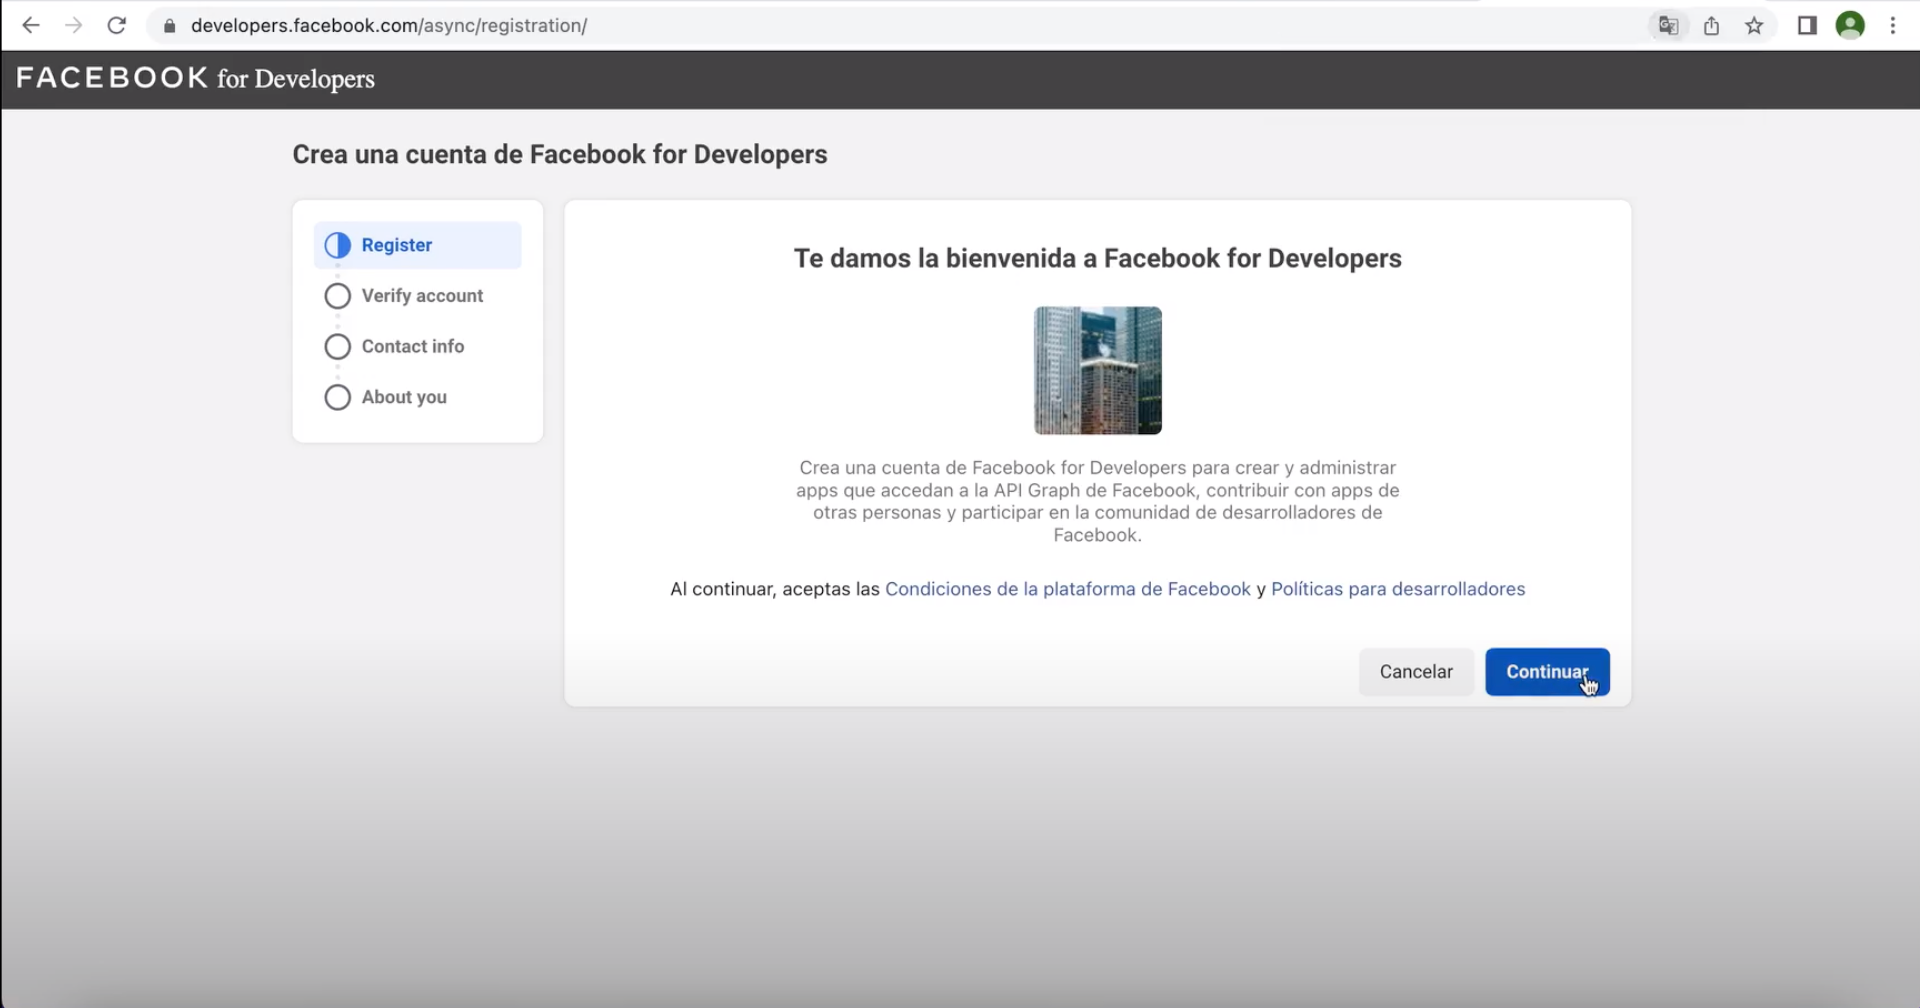This screenshot has width=1920, height=1008.
Task: Click the paragraph starting 'Crea una cuenta de Facebook for Developers para crear'
Action: coord(1098,501)
